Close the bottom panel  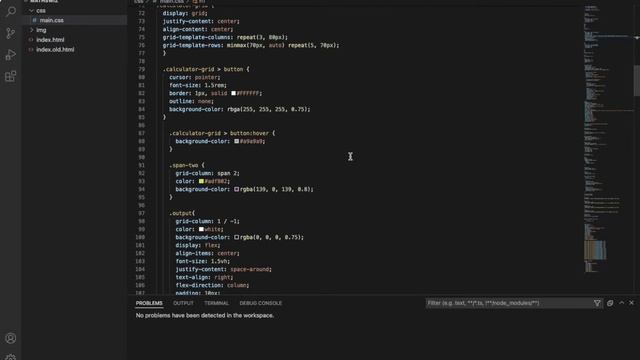[631, 303]
